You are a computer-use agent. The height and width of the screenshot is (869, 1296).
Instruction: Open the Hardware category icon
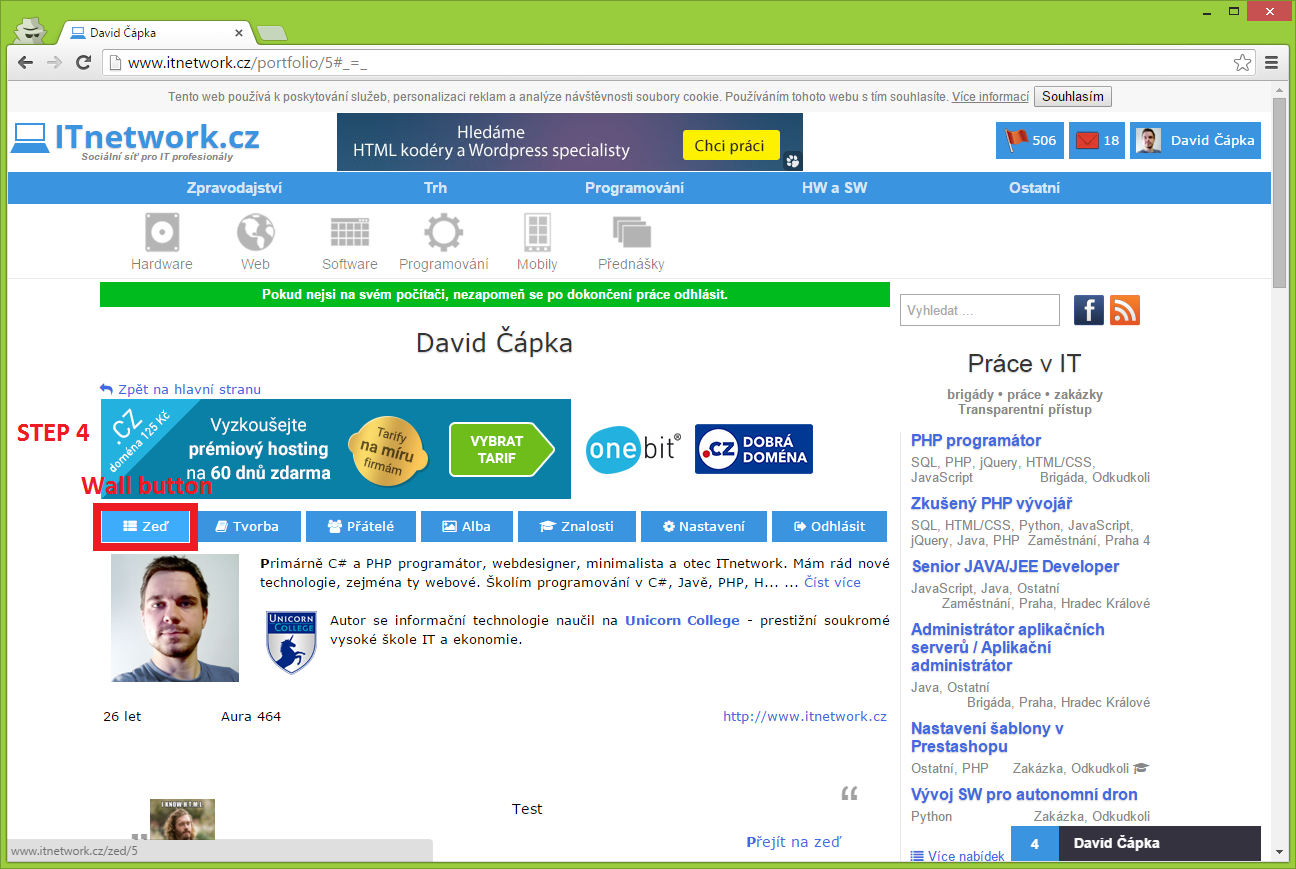pos(161,233)
